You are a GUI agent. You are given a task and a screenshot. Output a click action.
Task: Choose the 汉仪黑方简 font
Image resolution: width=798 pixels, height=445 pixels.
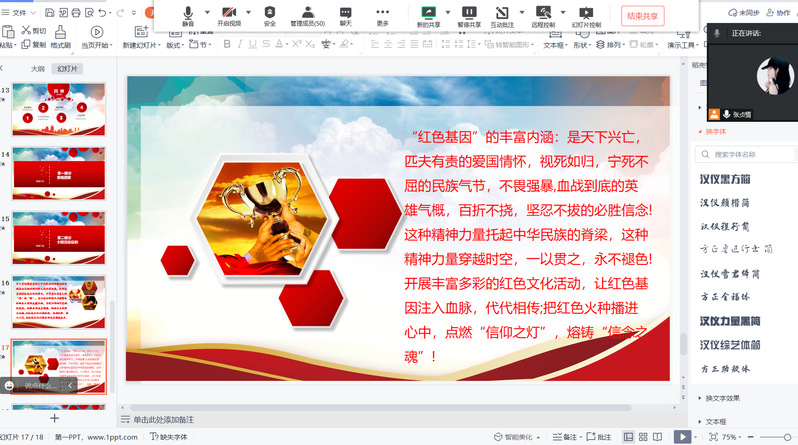coord(725,179)
